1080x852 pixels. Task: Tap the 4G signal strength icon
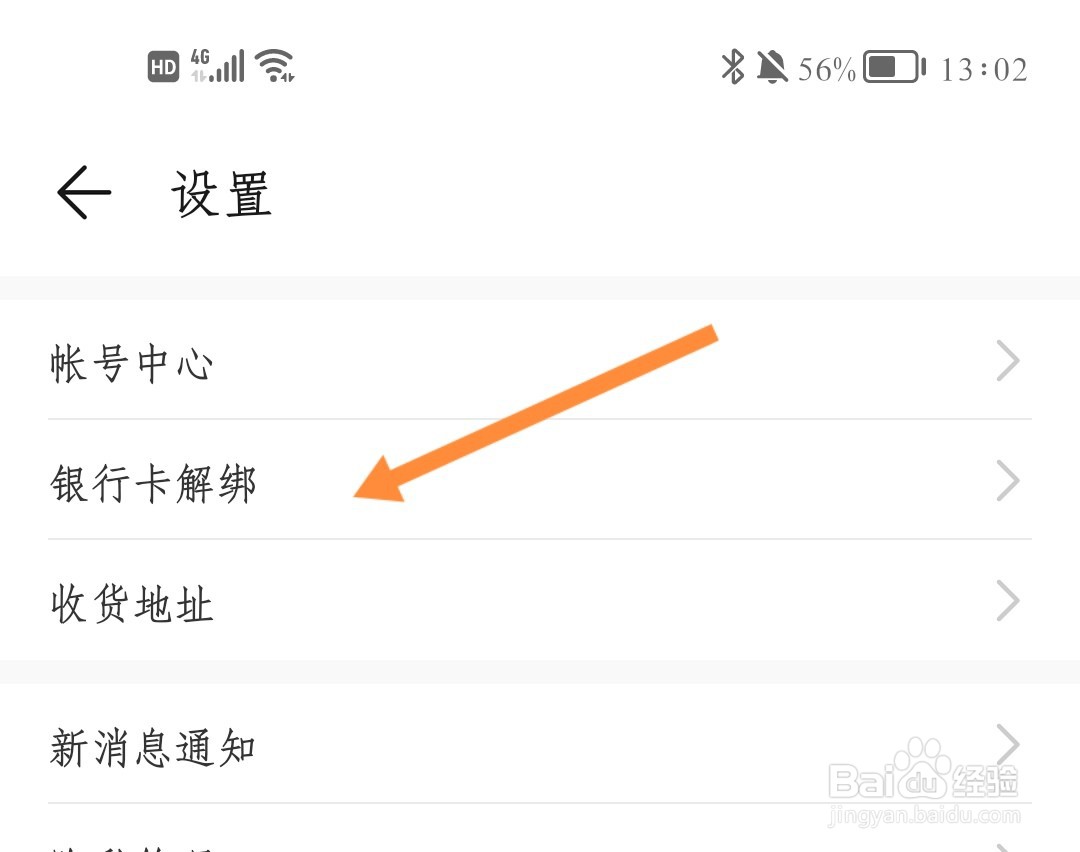(217, 66)
